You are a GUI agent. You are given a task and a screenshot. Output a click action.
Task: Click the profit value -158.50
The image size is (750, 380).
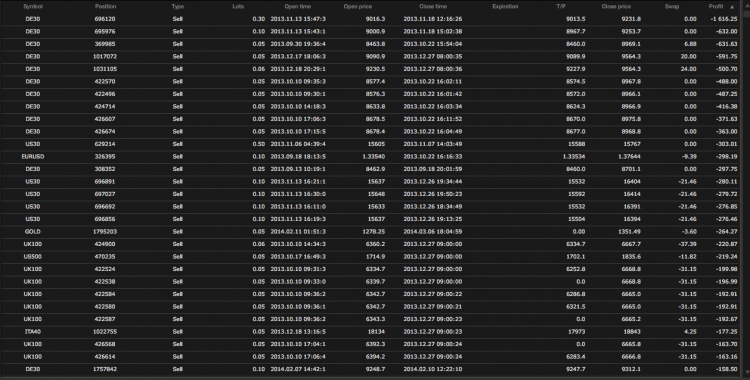coord(726,369)
